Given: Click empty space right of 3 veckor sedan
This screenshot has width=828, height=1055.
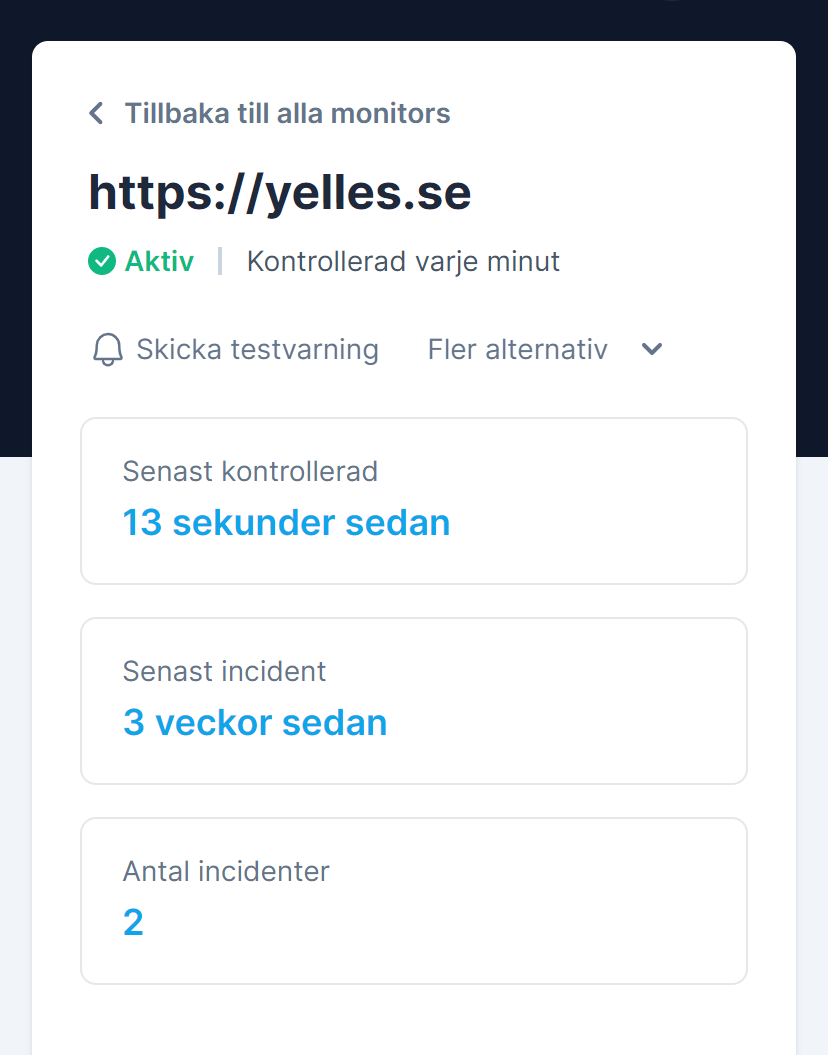Looking at the screenshot, I should pos(570,722).
